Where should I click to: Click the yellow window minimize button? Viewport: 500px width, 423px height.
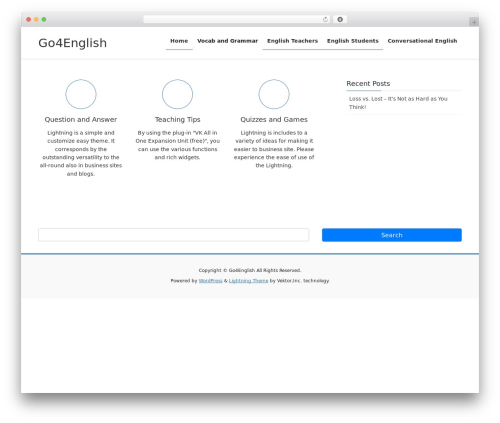(36, 20)
